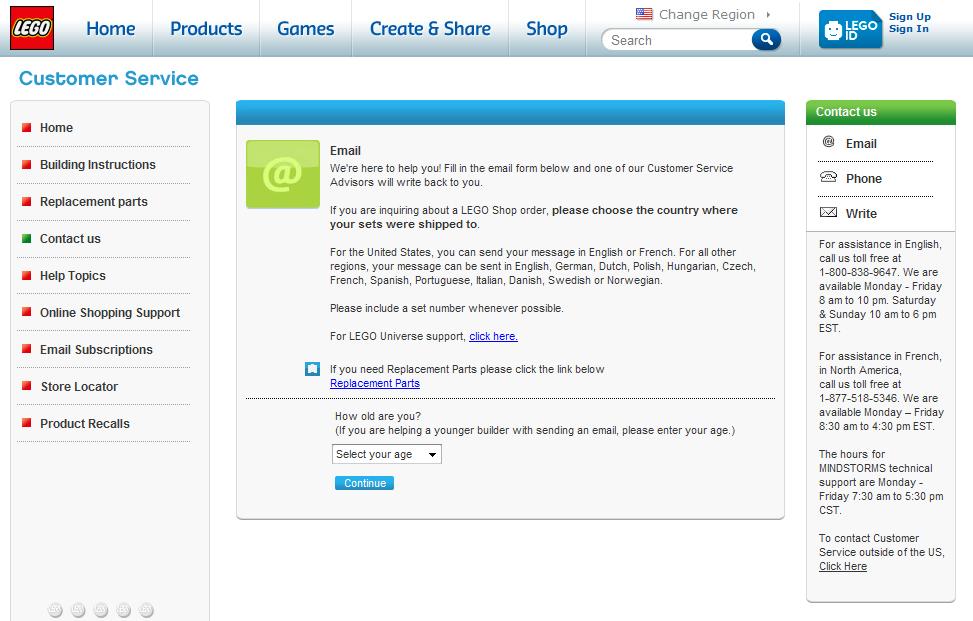
Task: Click the Sign Up link
Action: click(x=910, y=17)
